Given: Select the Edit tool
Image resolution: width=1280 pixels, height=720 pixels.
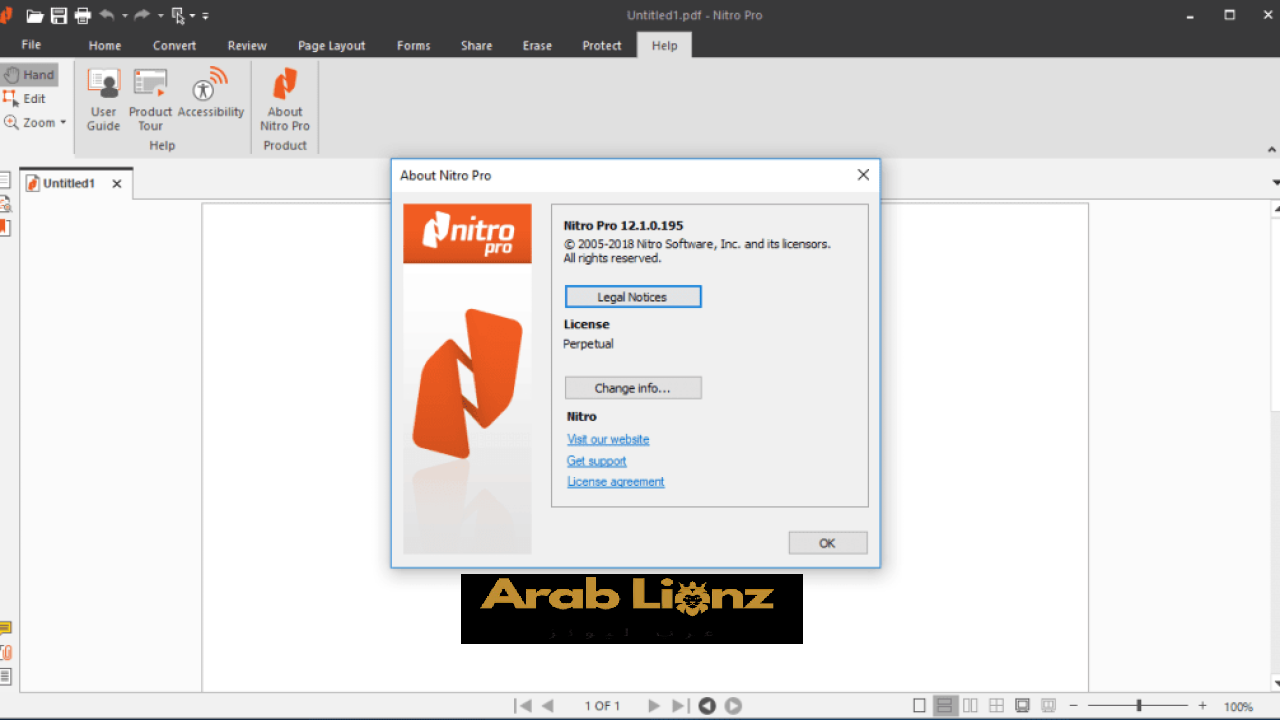Looking at the screenshot, I should (25, 99).
